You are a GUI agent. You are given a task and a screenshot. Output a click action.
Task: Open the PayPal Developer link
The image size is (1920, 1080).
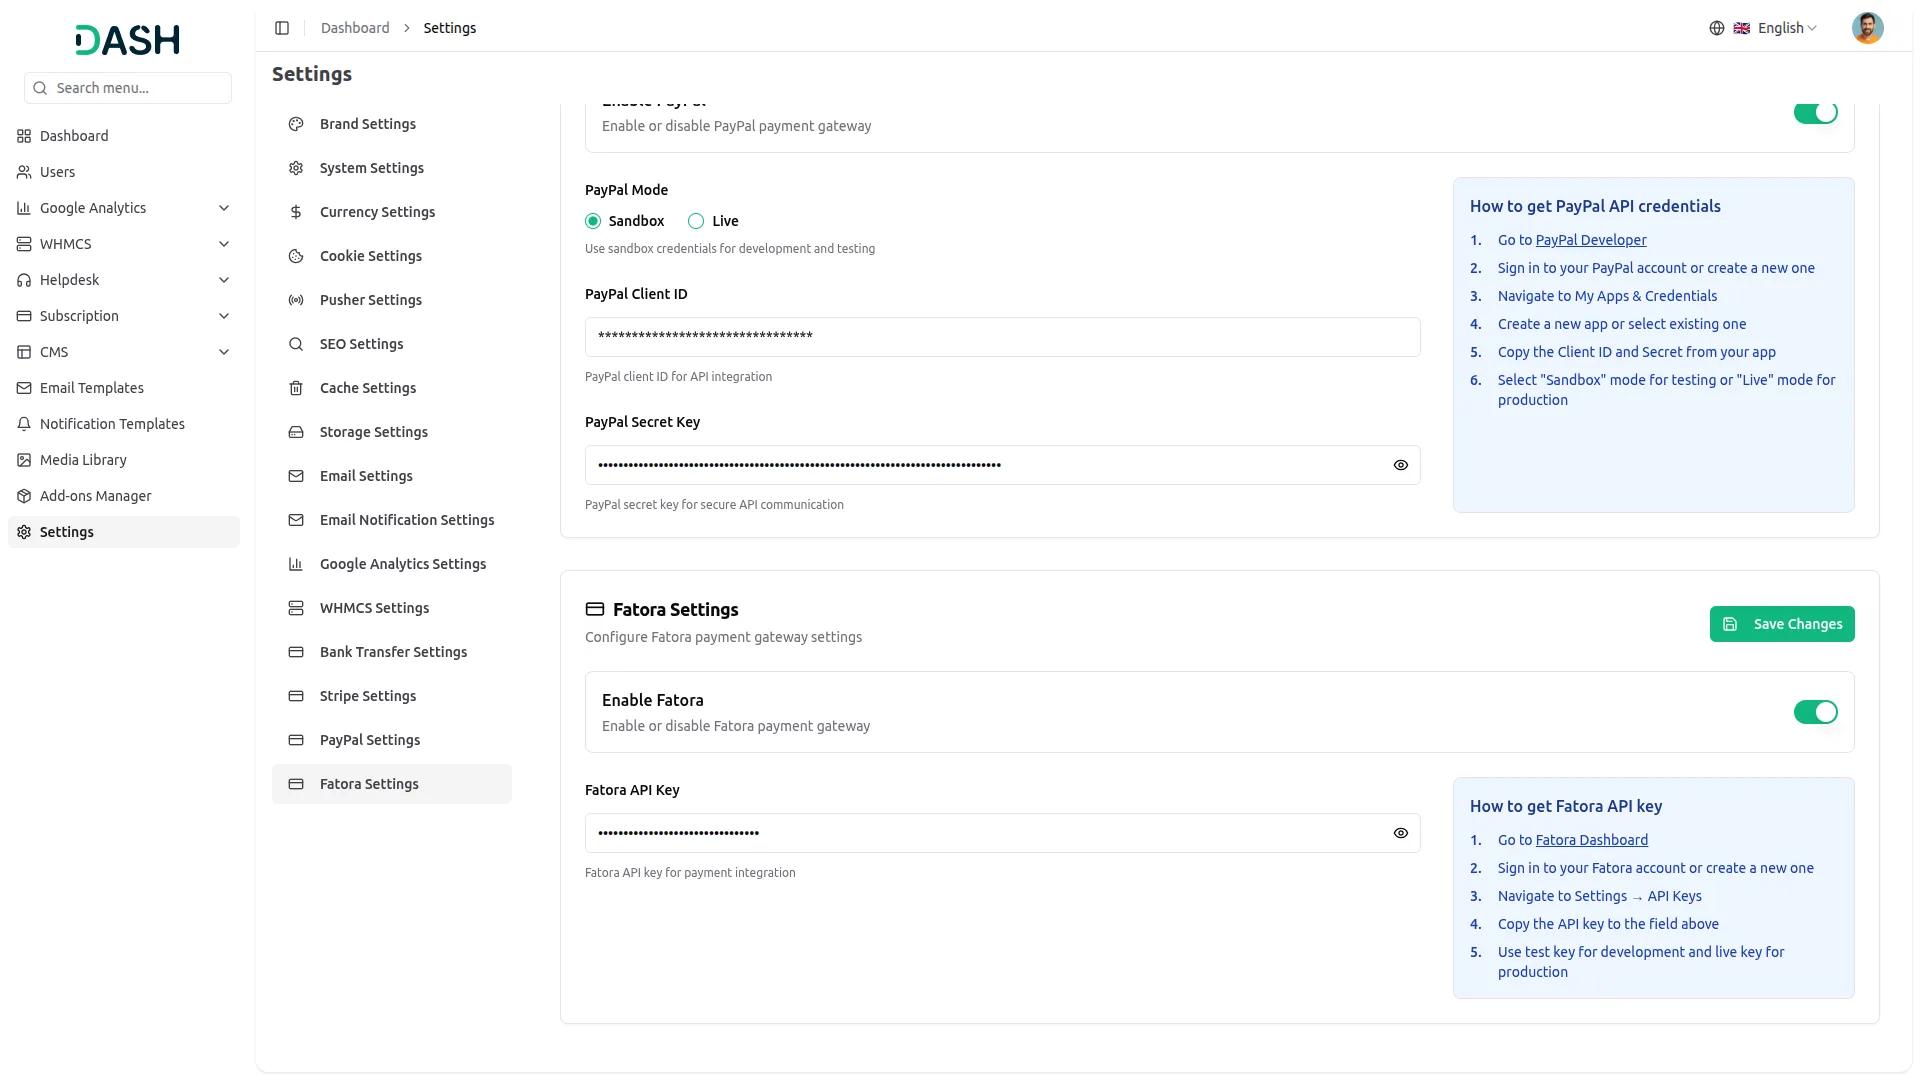1591,240
